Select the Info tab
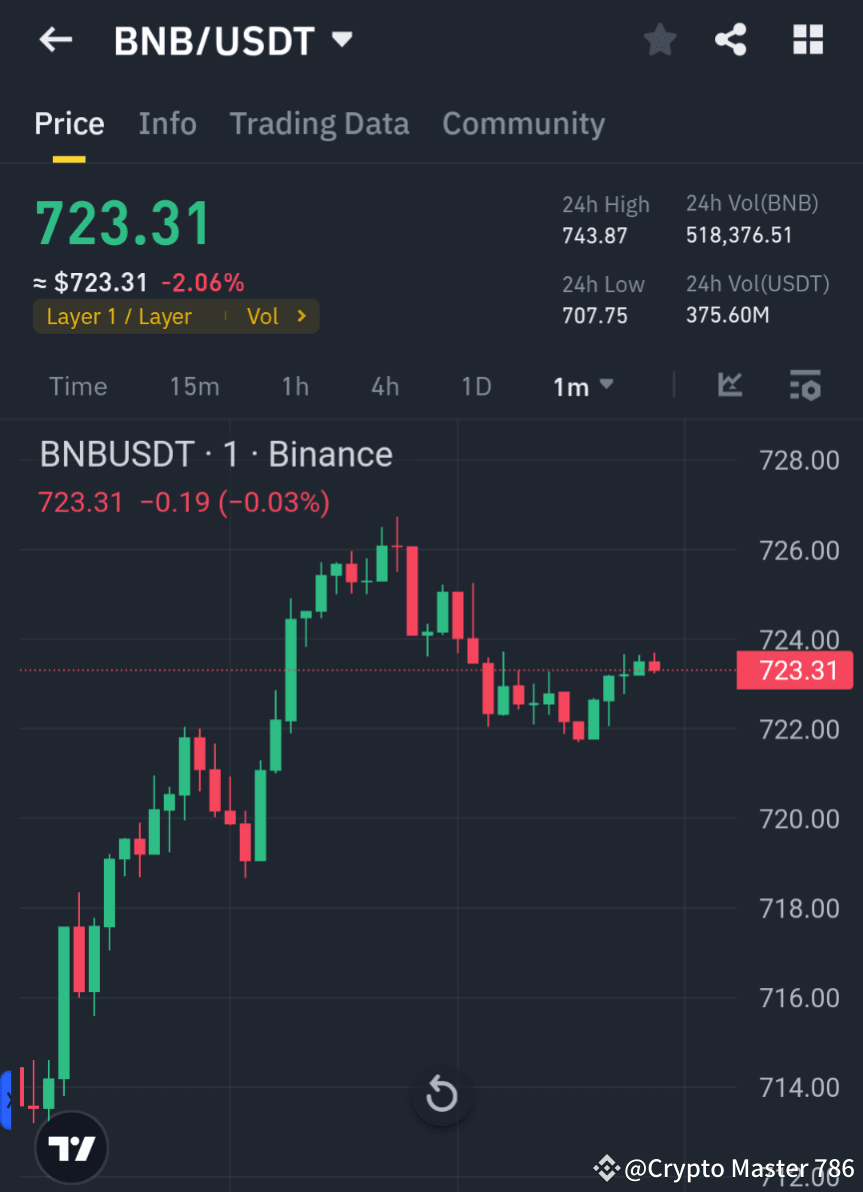 [x=167, y=123]
